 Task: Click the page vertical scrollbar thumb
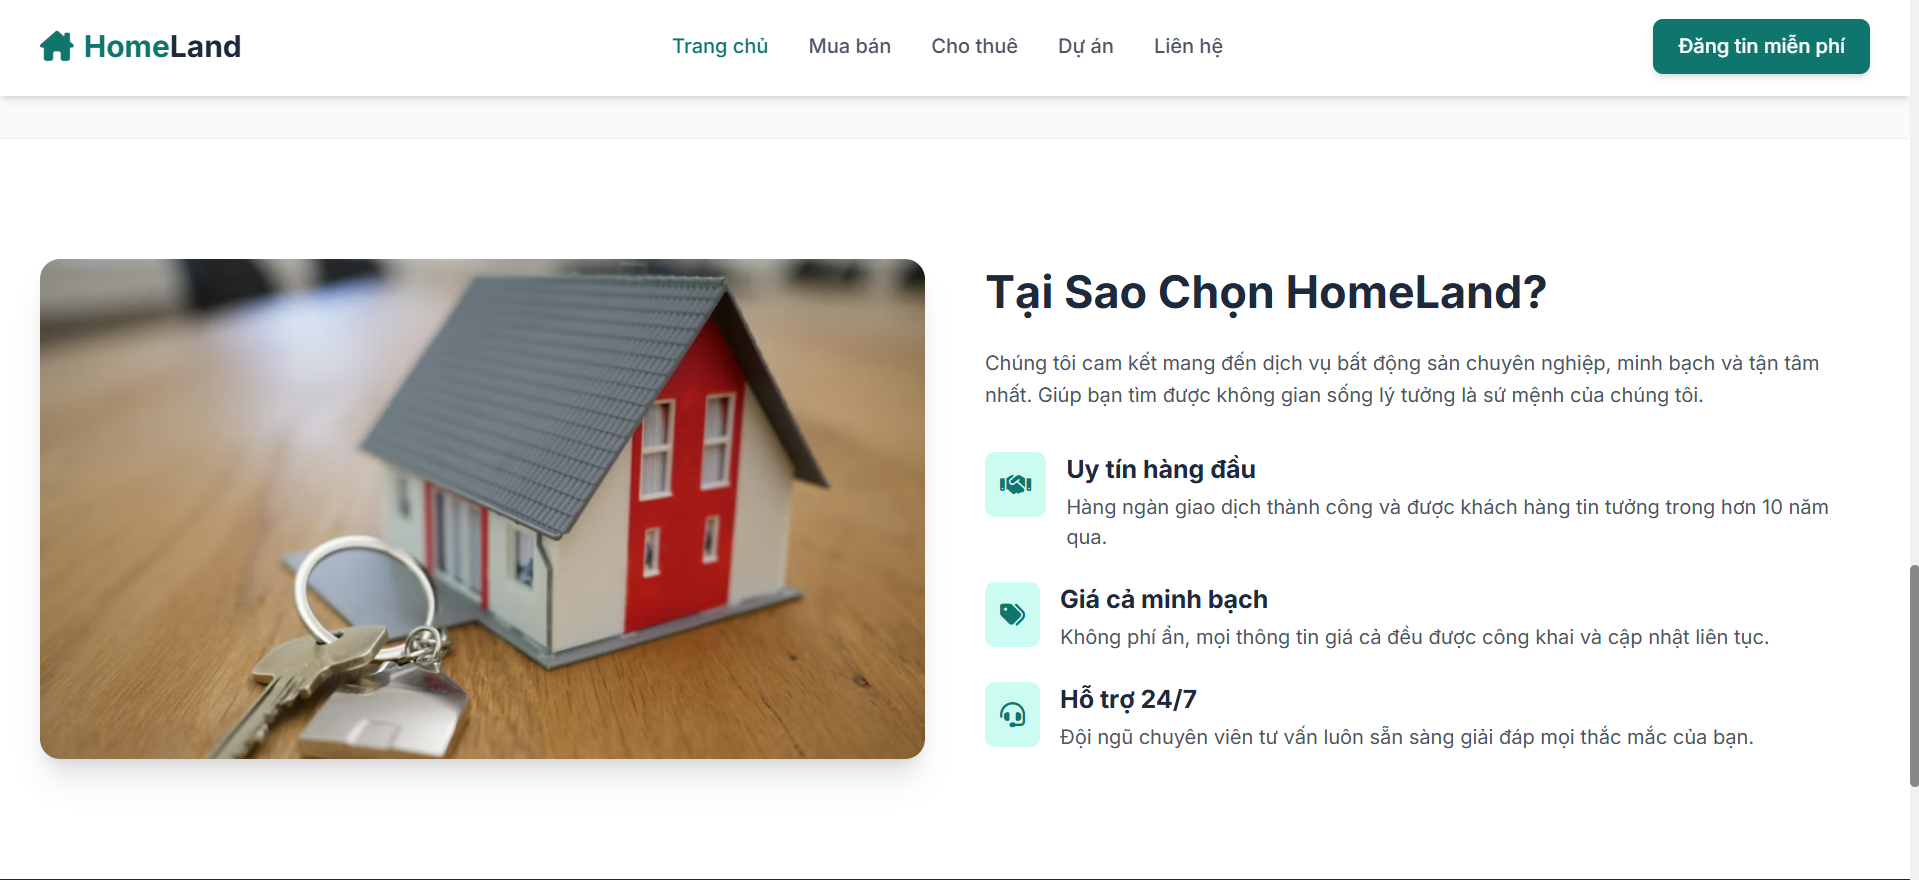(x=1913, y=675)
